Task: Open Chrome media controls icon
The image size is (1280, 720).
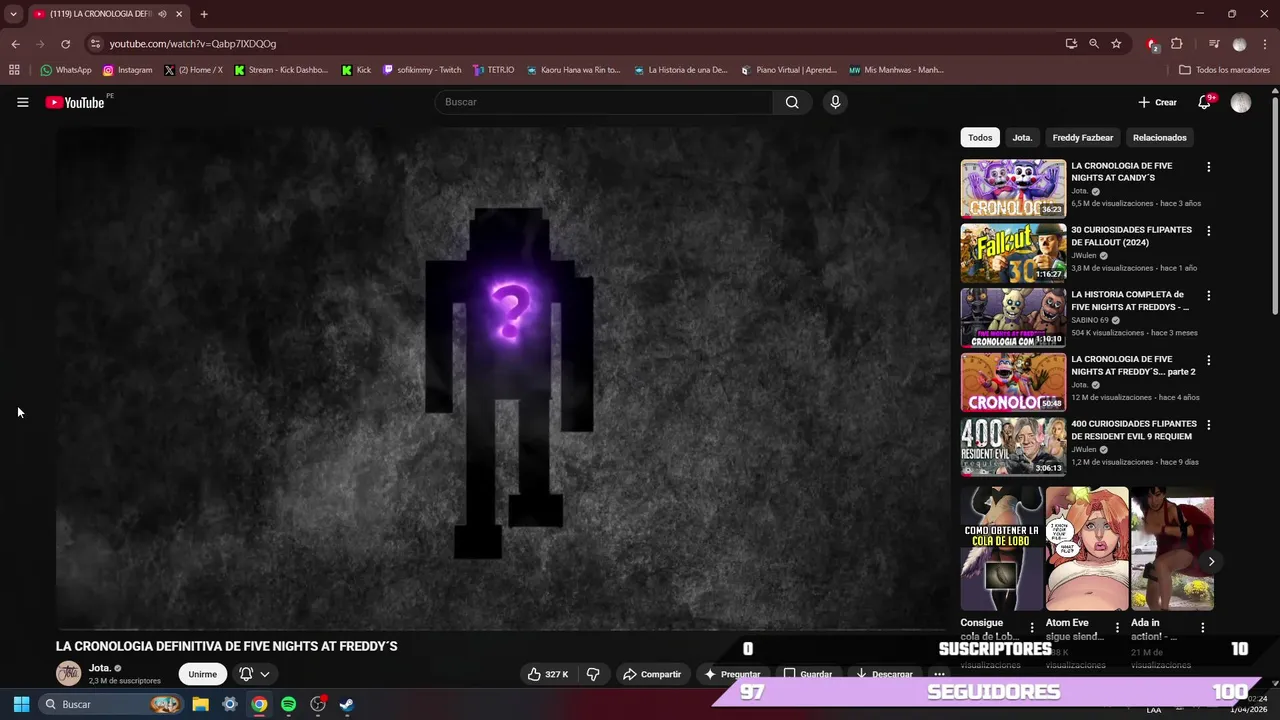Action: (x=1214, y=44)
